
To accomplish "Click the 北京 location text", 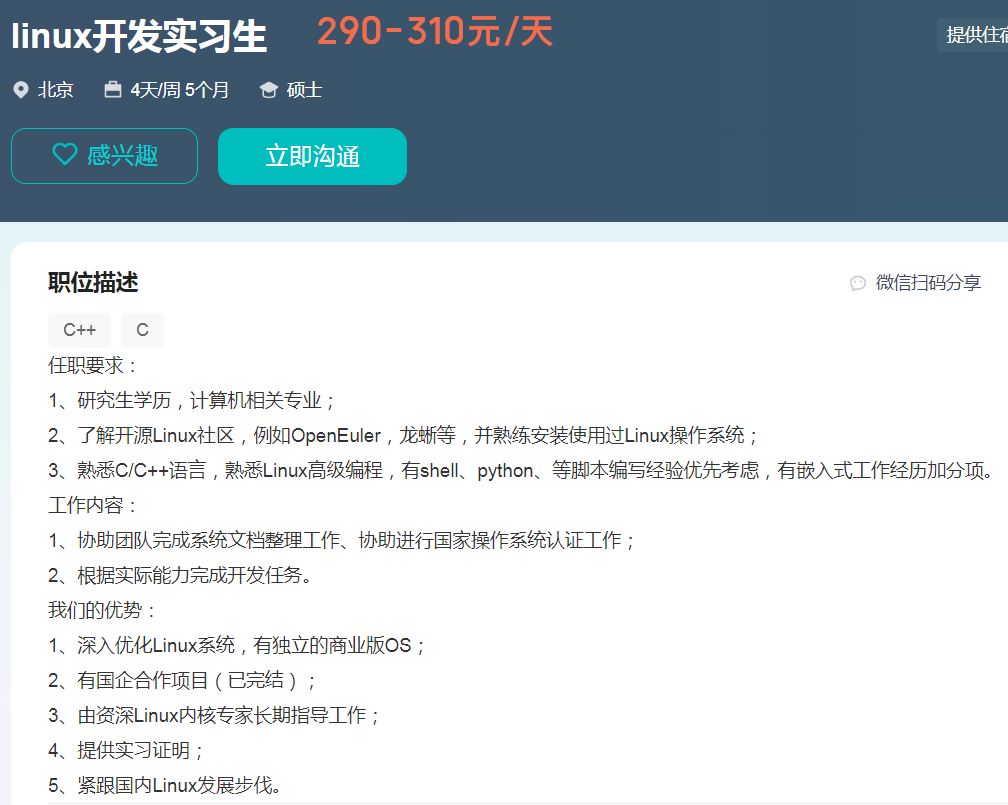I will coord(56,90).
